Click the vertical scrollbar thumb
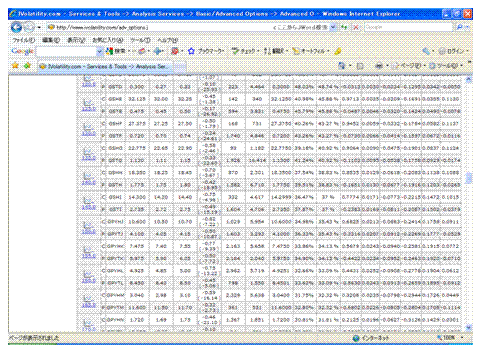The image size is (480, 360). [468, 178]
